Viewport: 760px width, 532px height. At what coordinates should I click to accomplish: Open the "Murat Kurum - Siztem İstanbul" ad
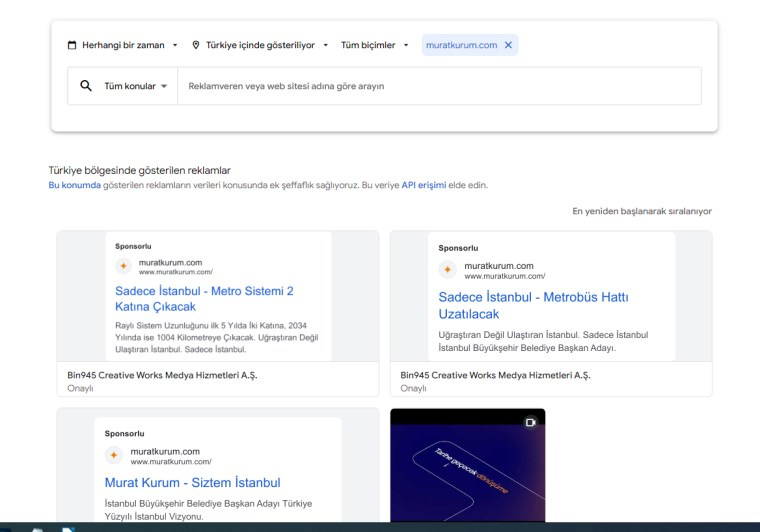pos(192,482)
